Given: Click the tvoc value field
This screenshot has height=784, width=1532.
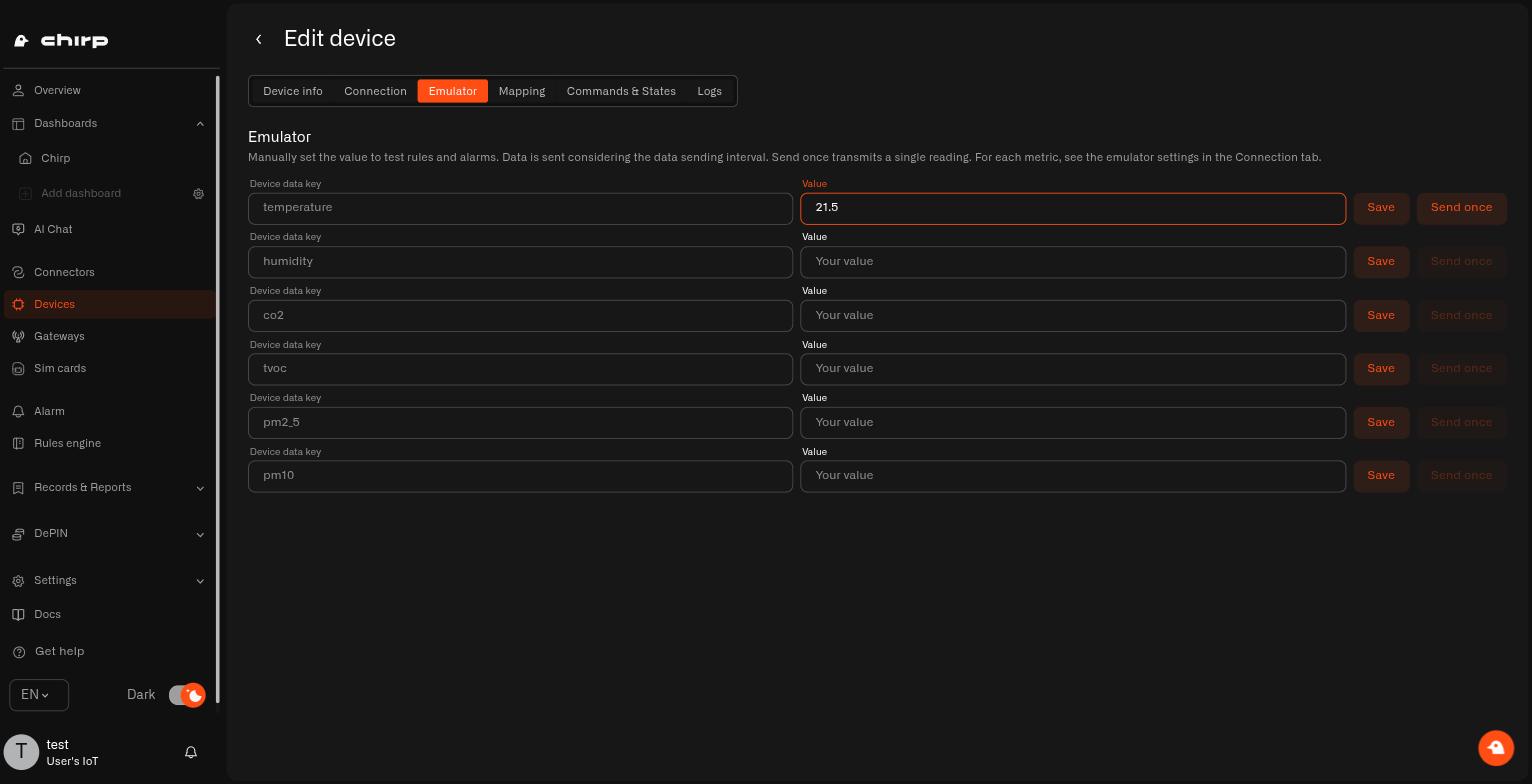Looking at the screenshot, I should click(x=1073, y=369).
